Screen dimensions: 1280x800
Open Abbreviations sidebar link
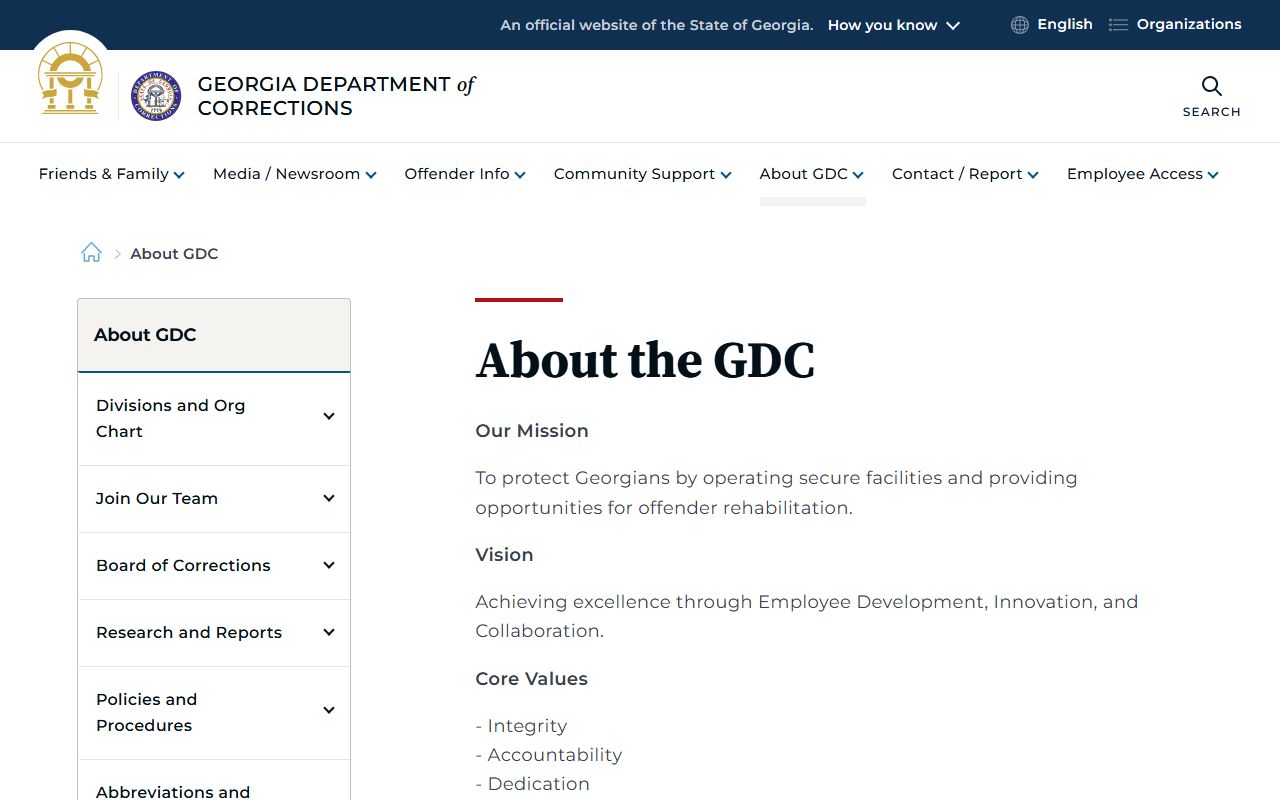[173, 791]
